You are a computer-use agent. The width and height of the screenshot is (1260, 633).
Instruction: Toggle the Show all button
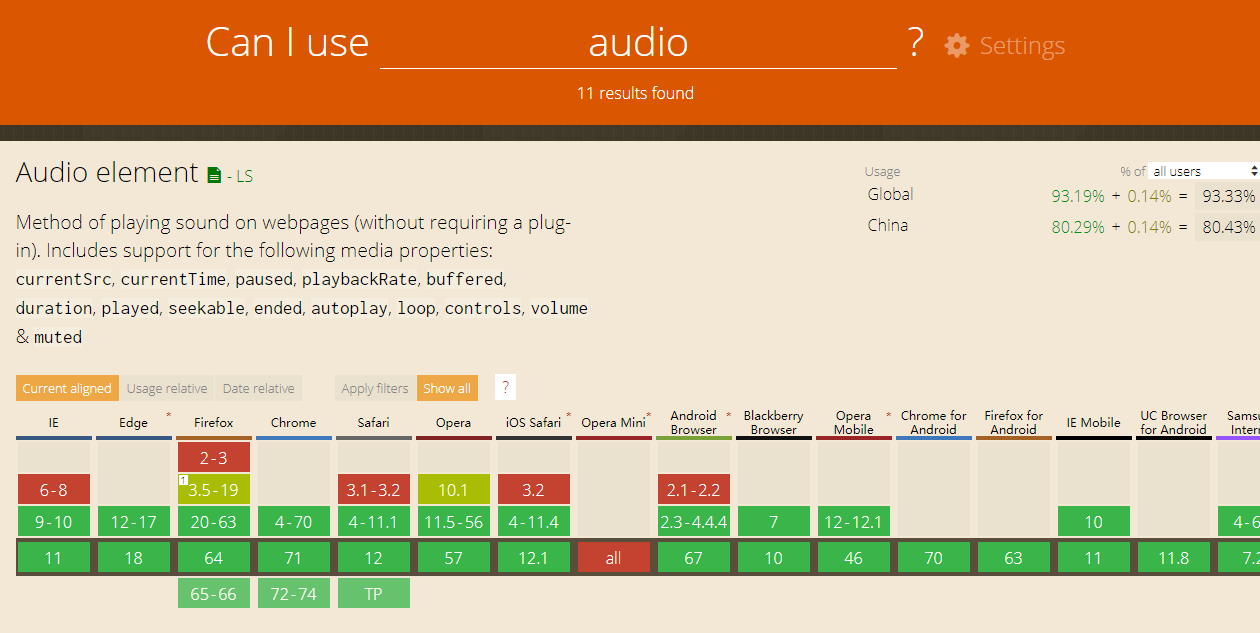[x=447, y=388]
